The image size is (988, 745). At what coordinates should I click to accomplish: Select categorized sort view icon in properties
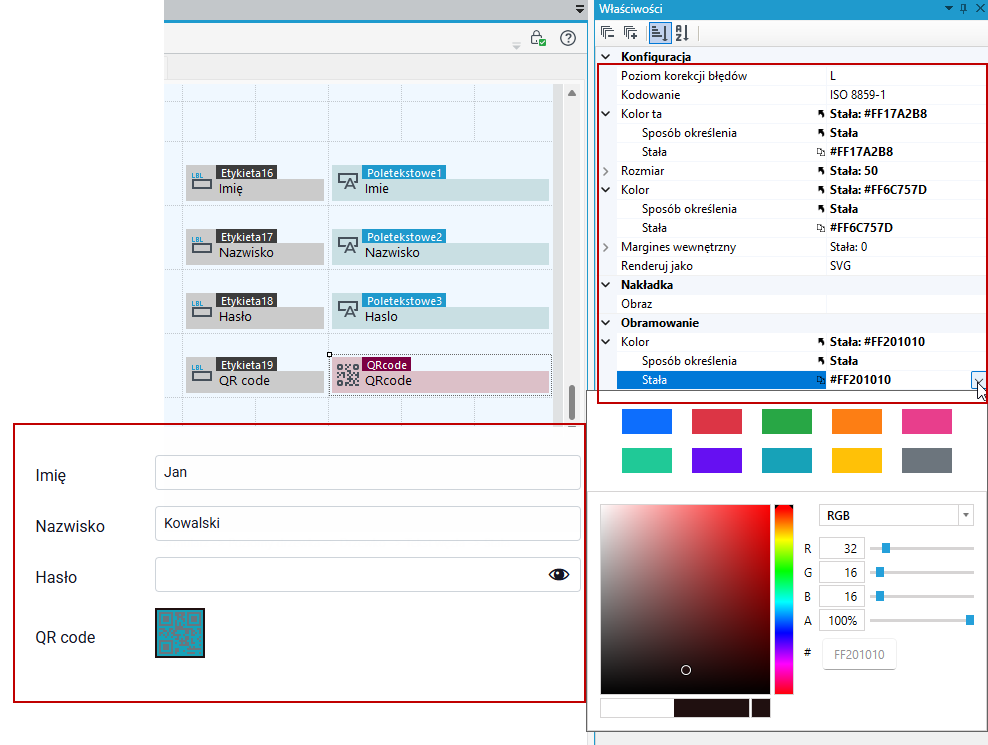[659, 33]
